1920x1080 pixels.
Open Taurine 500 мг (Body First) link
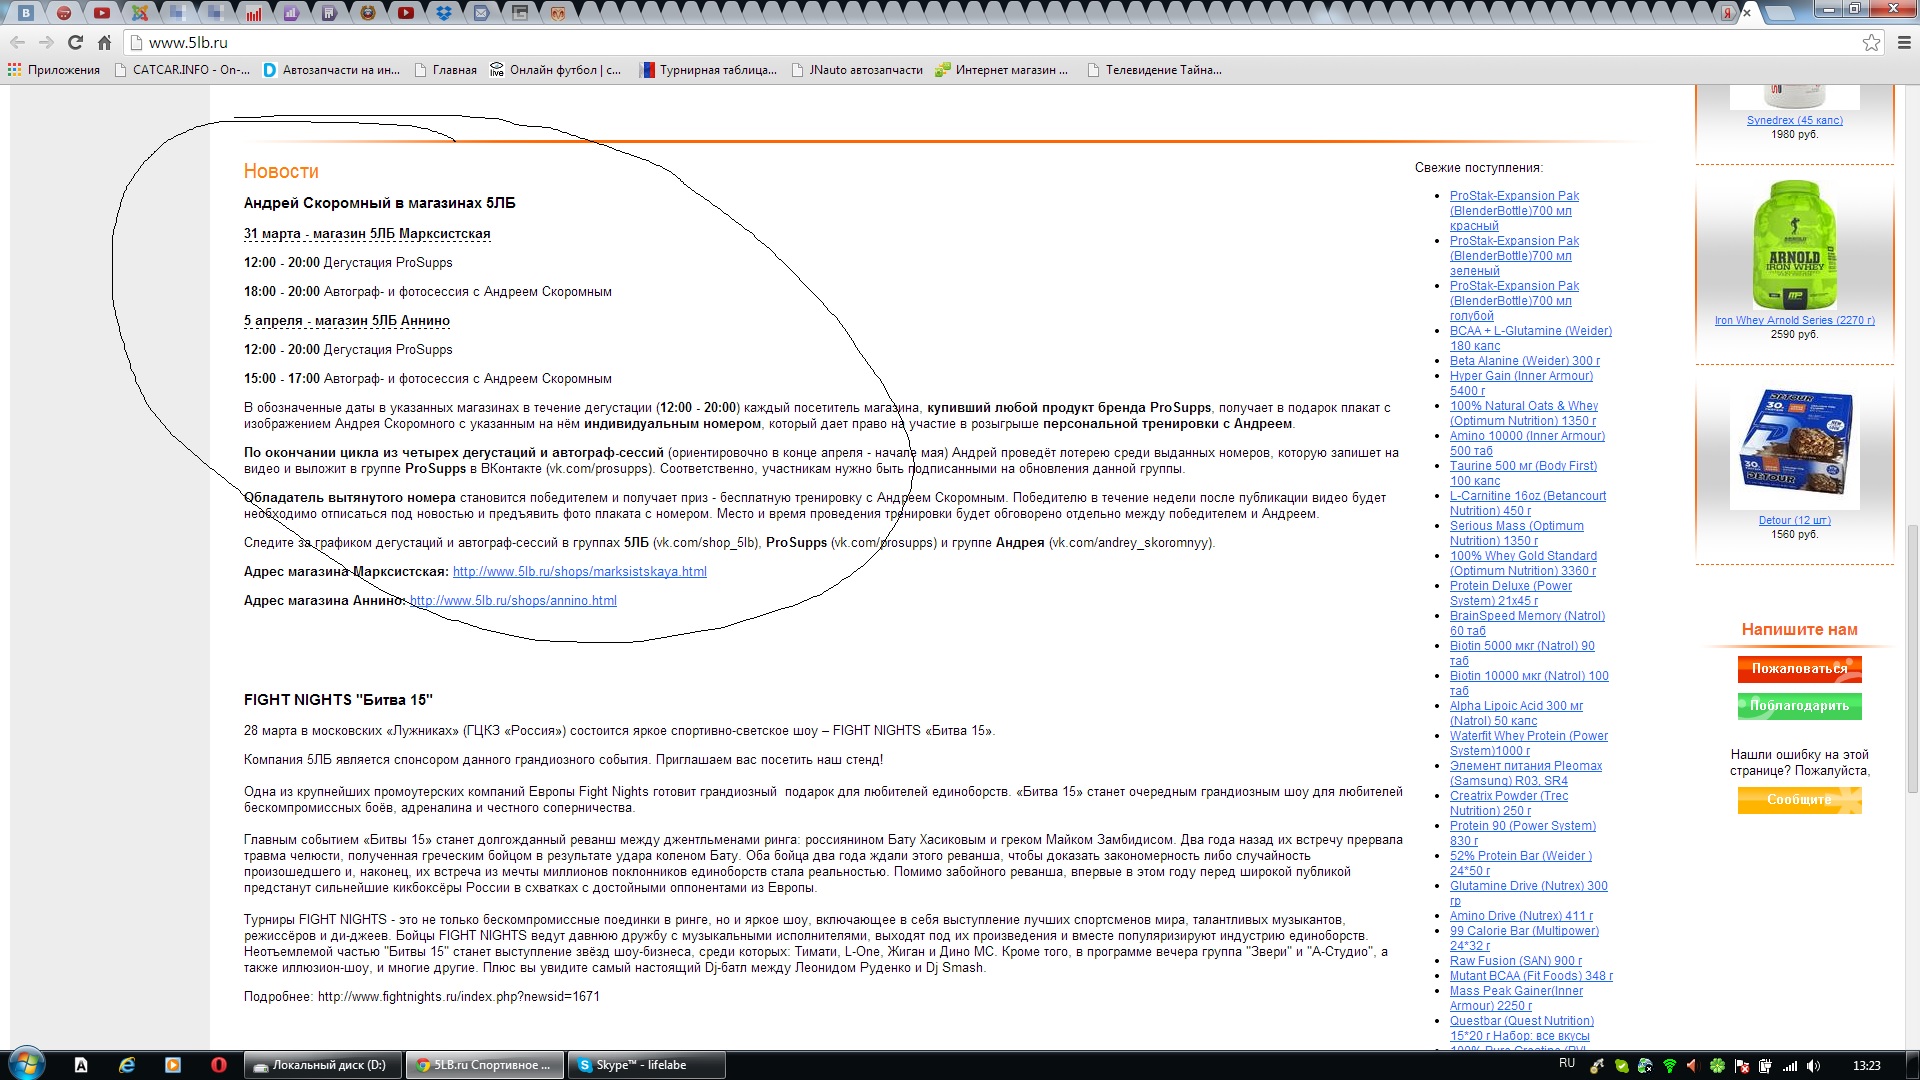(1523, 473)
